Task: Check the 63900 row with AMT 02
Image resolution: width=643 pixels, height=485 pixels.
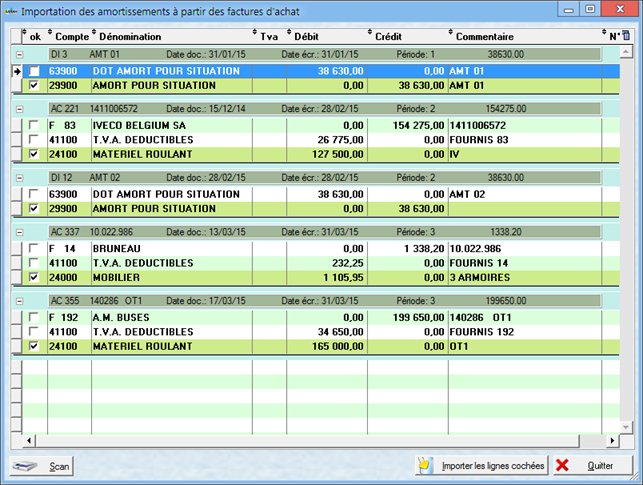Action: [34, 194]
